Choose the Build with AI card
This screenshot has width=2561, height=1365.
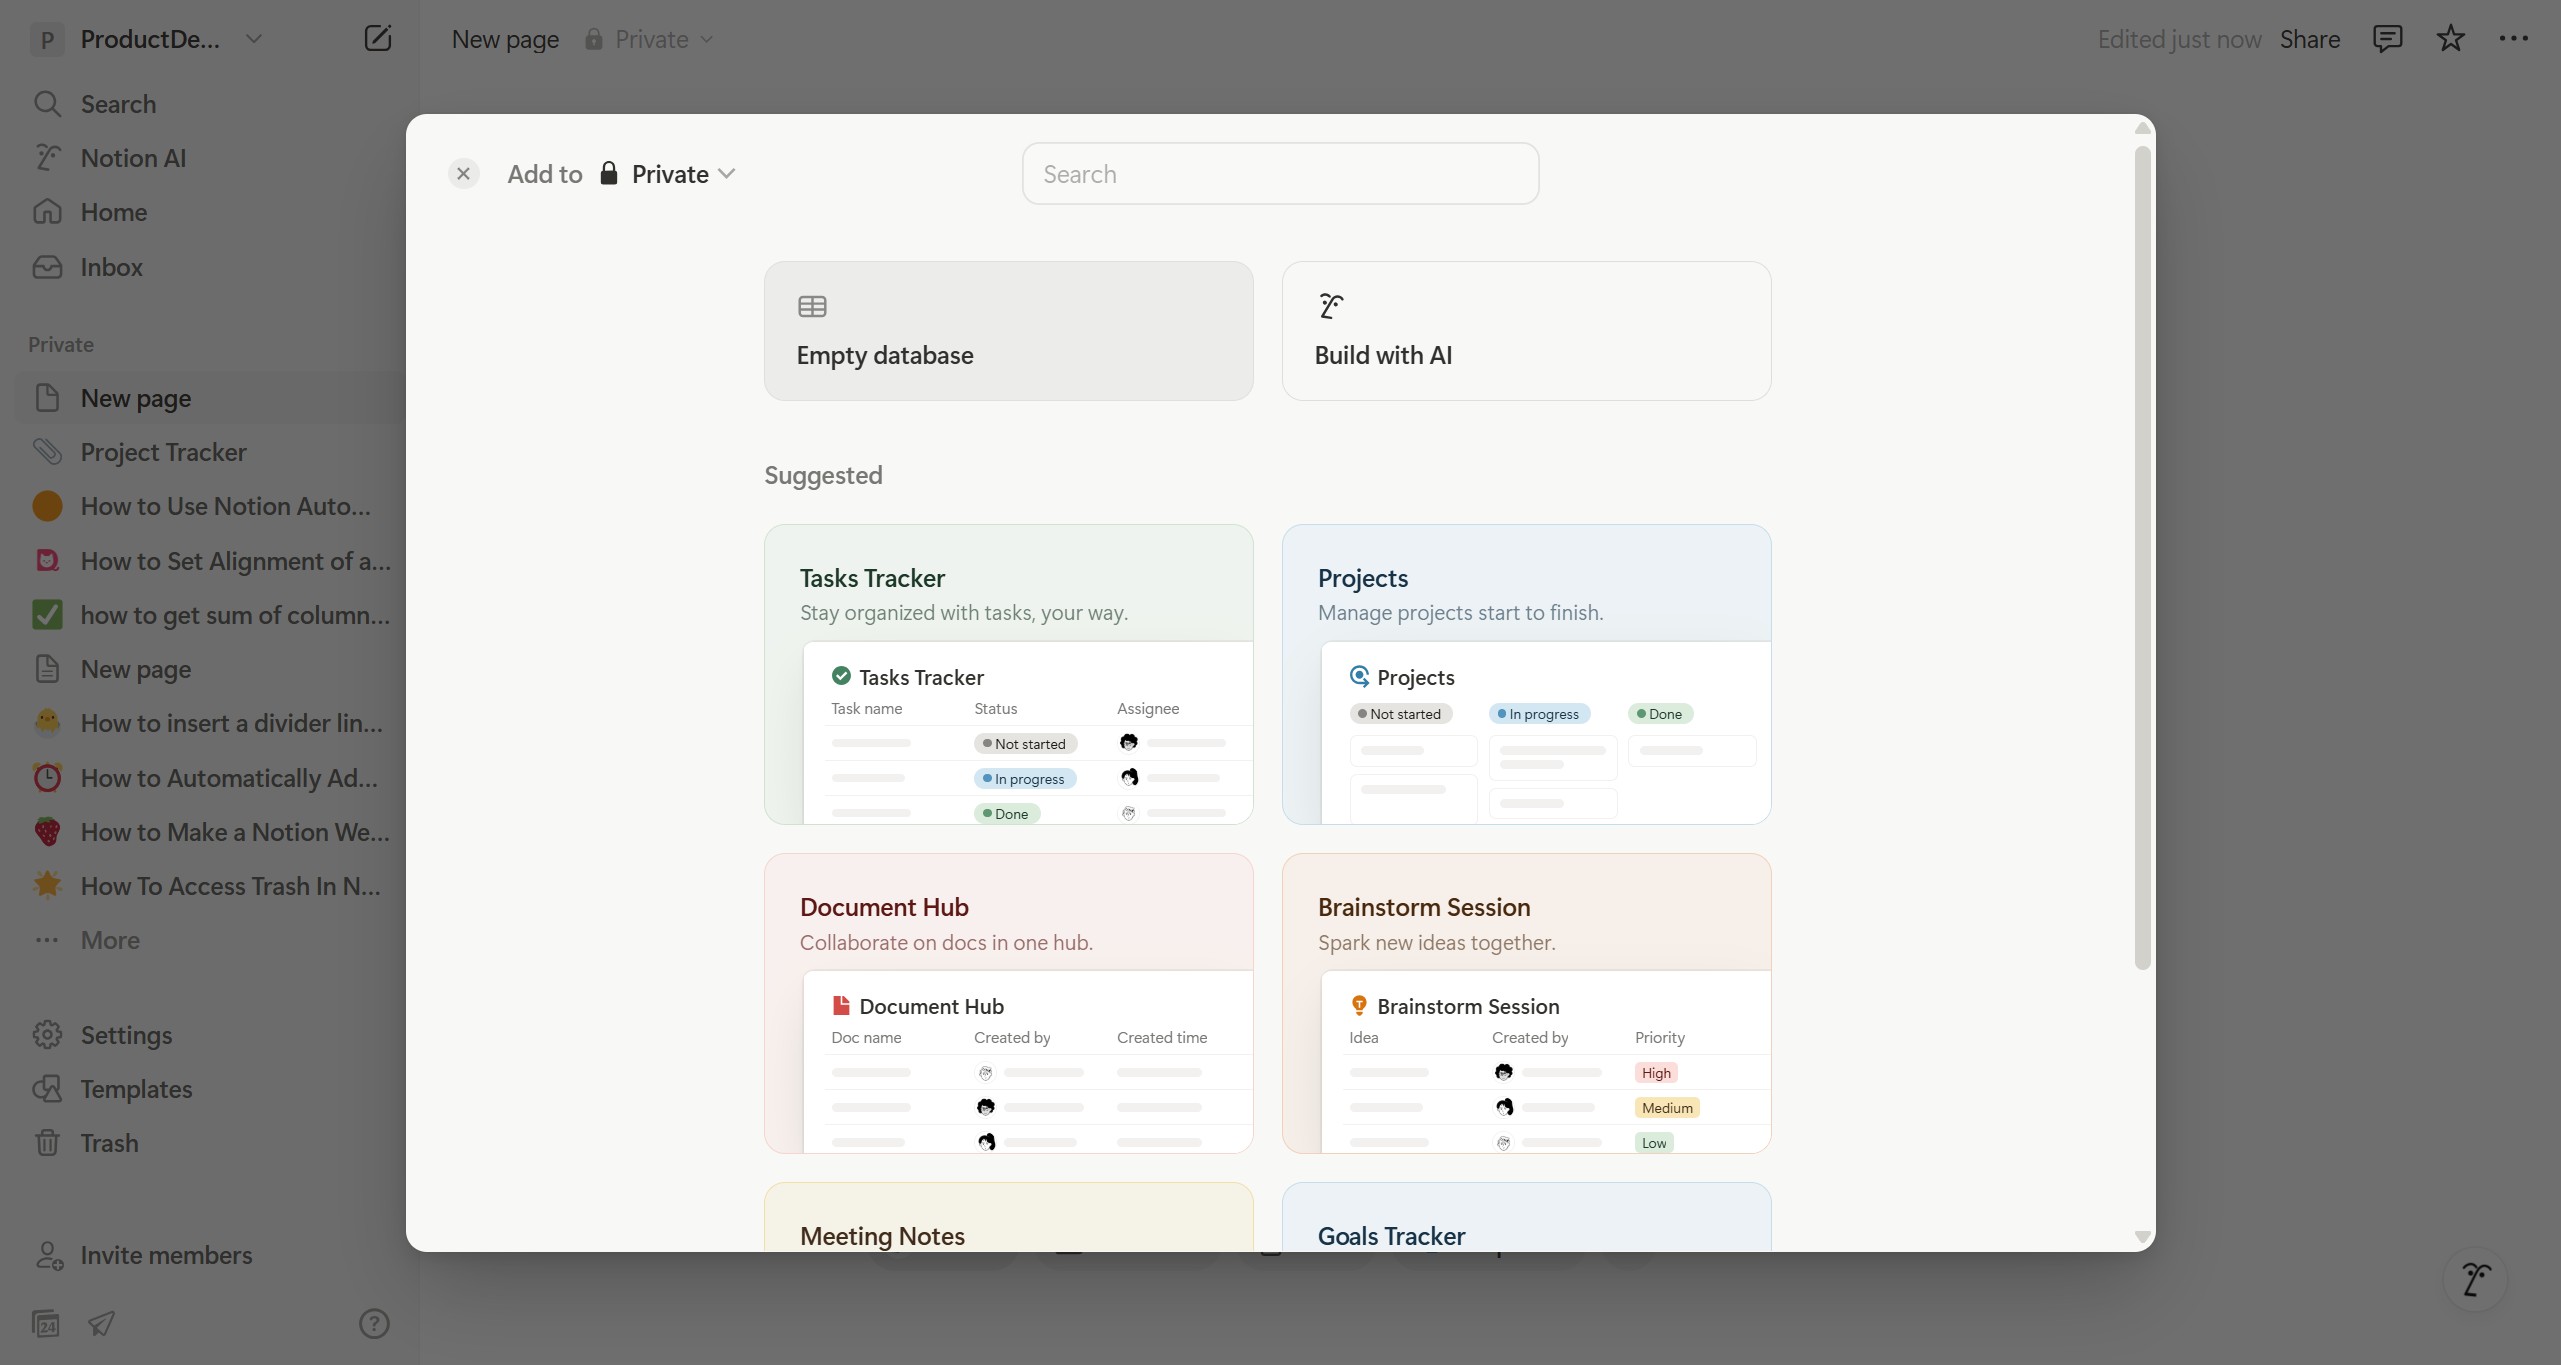(1526, 331)
